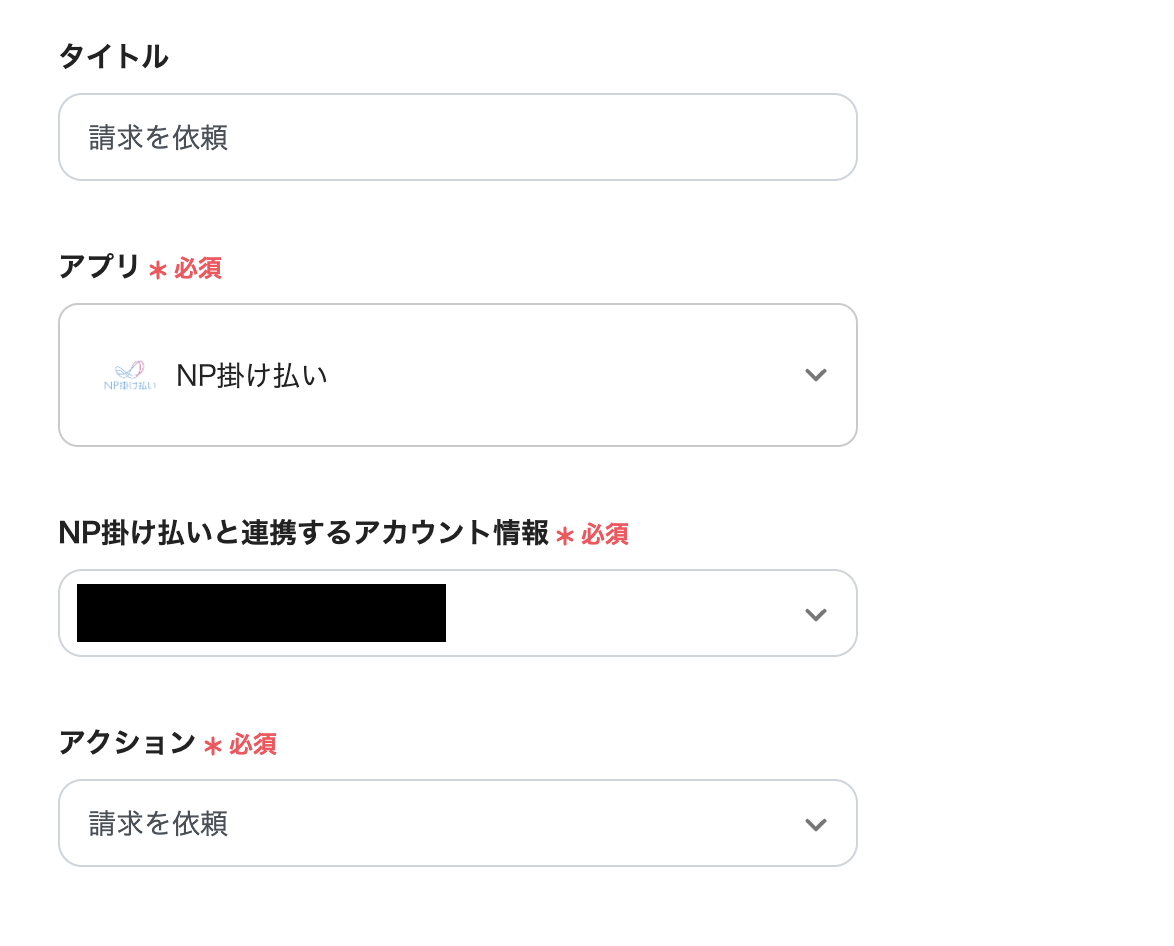Click the 必須 badge next to アクション
Image resolution: width=1174 pixels, height=946 pixels.
pyautogui.click(x=253, y=745)
